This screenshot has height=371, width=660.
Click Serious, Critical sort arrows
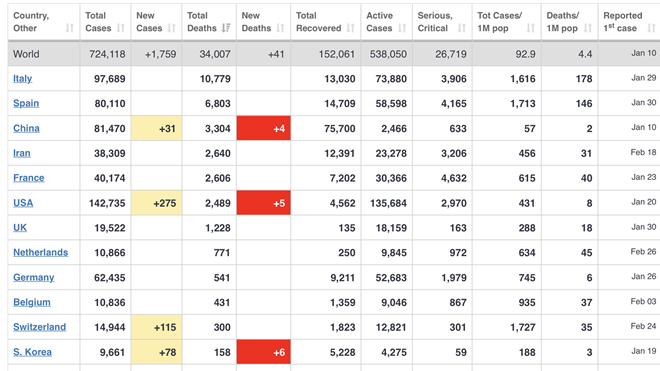pos(462,28)
